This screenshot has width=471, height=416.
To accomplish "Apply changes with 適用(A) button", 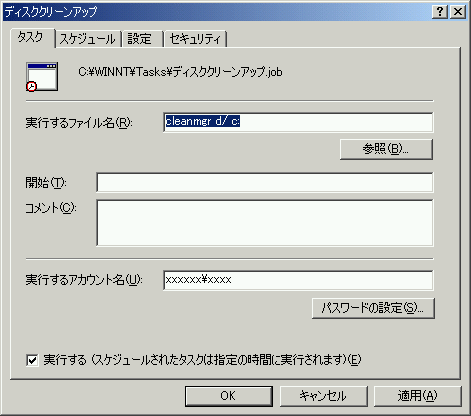I will pyautogui.click(x=417, y=396).
